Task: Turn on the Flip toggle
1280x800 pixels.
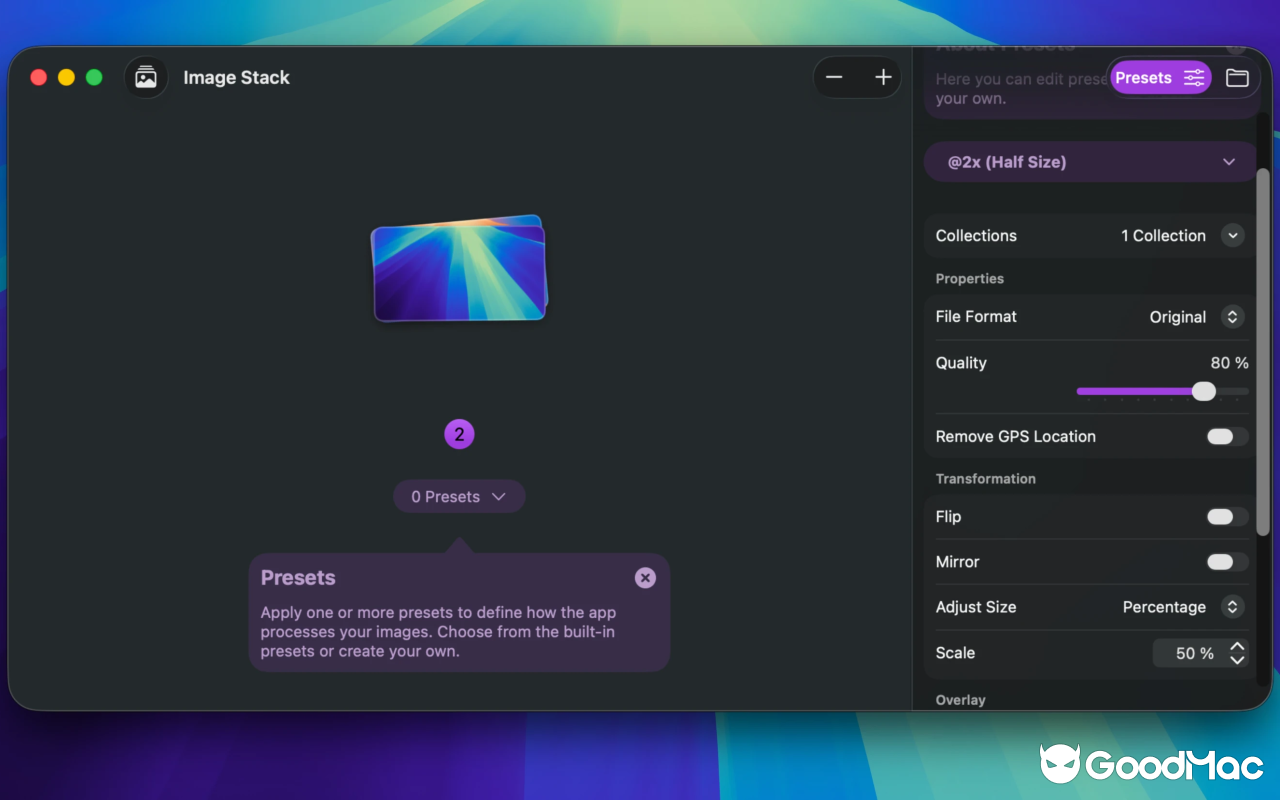Action: click(1227, 516)
